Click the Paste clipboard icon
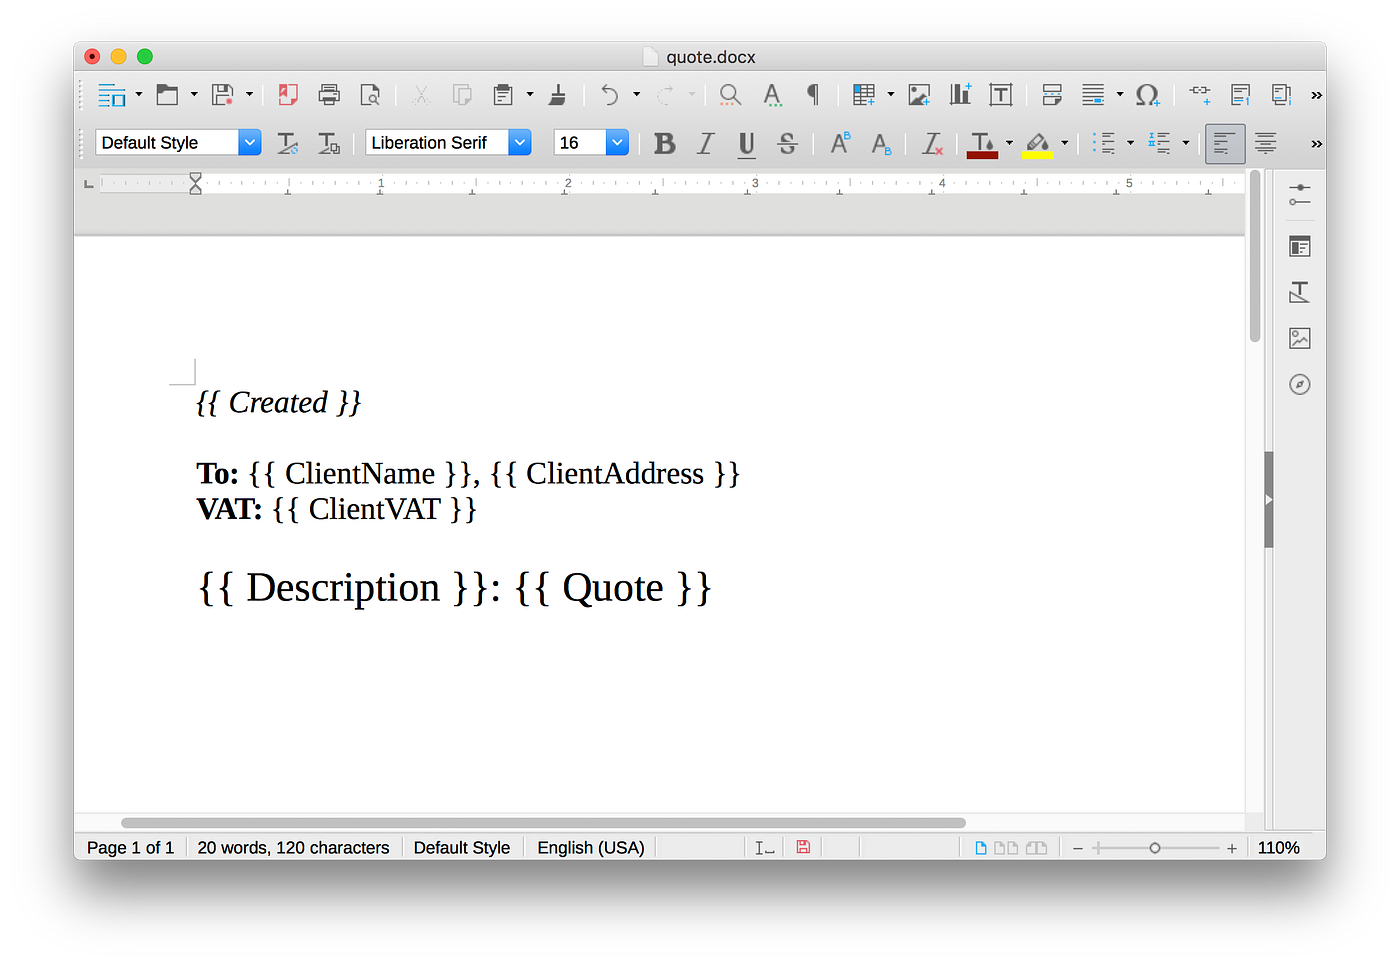This screenshot has height=965, width=1400. (x=503, y=95)
